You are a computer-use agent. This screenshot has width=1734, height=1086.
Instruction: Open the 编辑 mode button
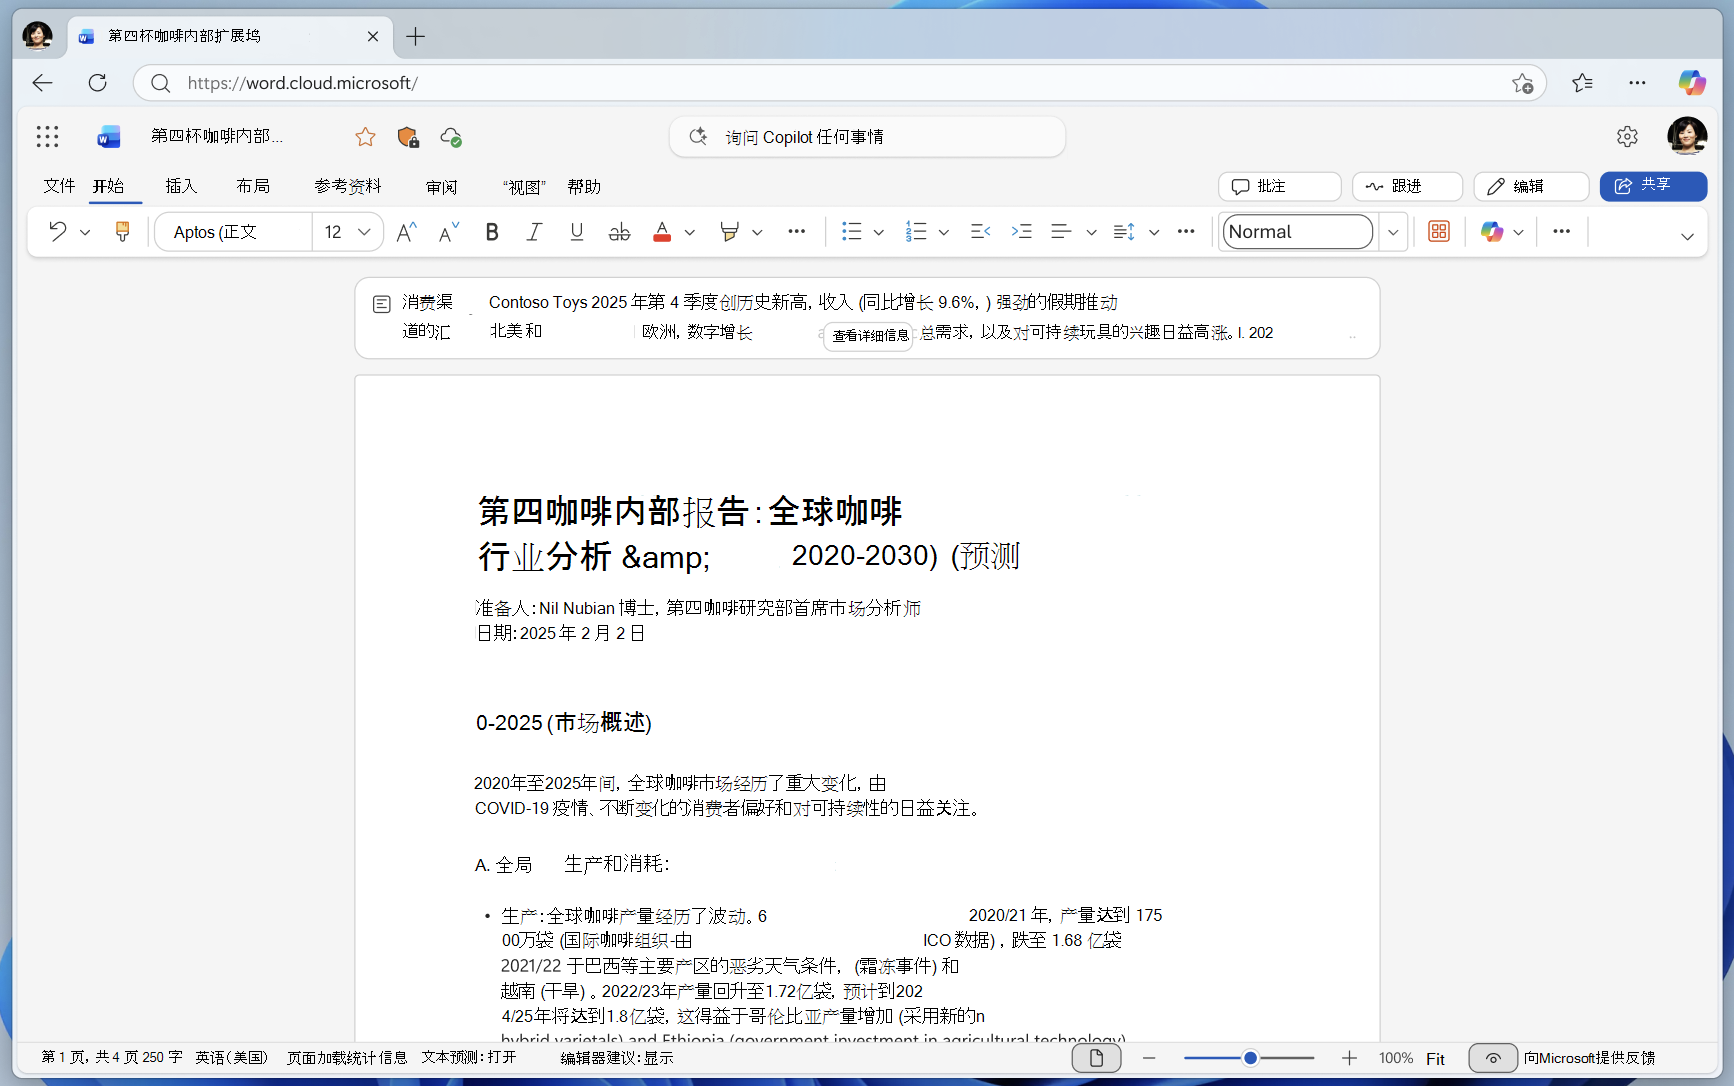point(1531,186)
